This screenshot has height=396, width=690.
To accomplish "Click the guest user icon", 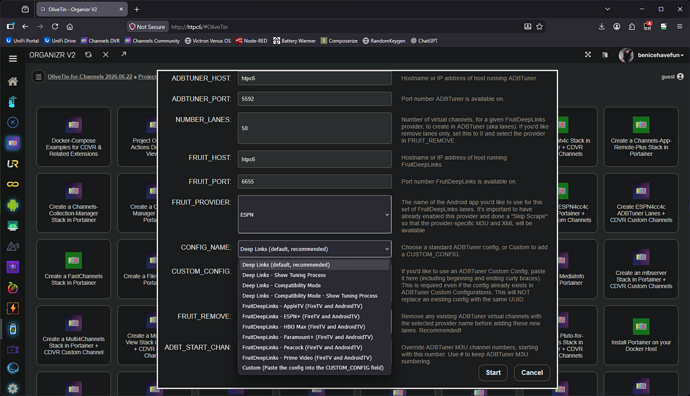I will point(680,77).
